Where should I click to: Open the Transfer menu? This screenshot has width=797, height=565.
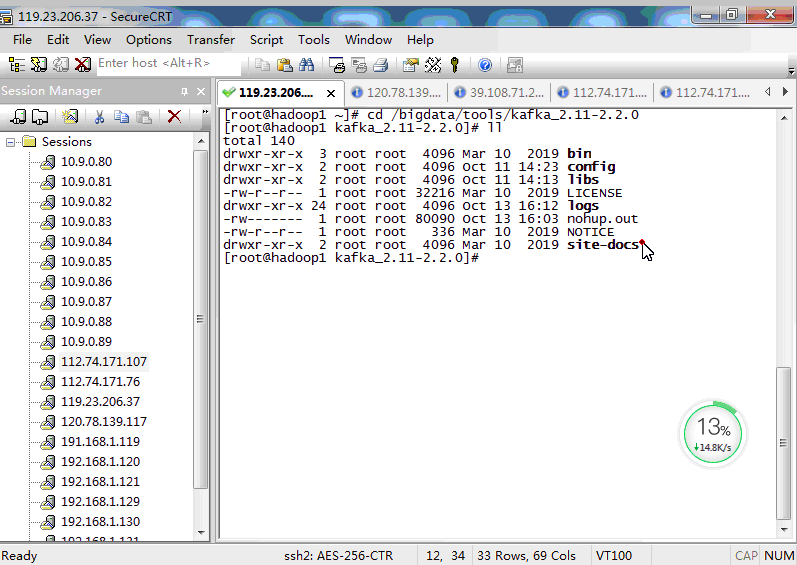[x=210, y=39]
